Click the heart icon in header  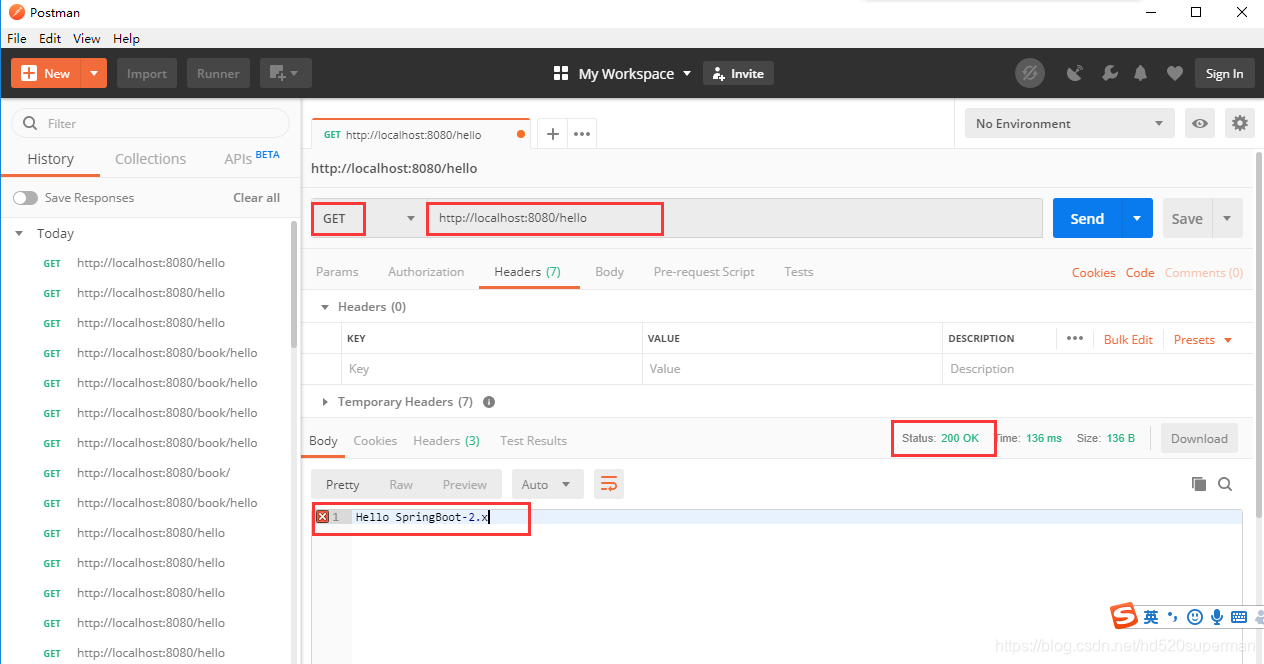(1175, 73)
